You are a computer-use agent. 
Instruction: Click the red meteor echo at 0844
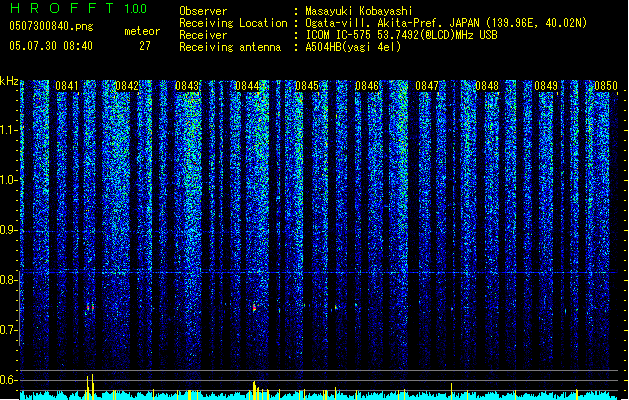click(254, 308)
